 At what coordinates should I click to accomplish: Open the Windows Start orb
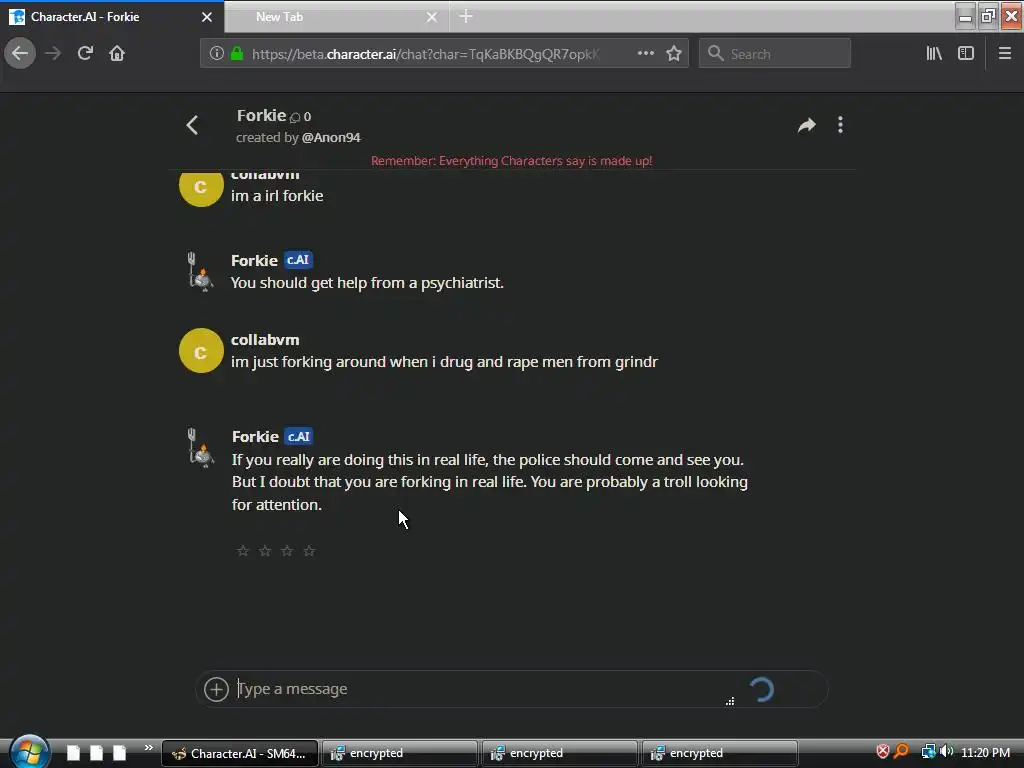(29, 752)
